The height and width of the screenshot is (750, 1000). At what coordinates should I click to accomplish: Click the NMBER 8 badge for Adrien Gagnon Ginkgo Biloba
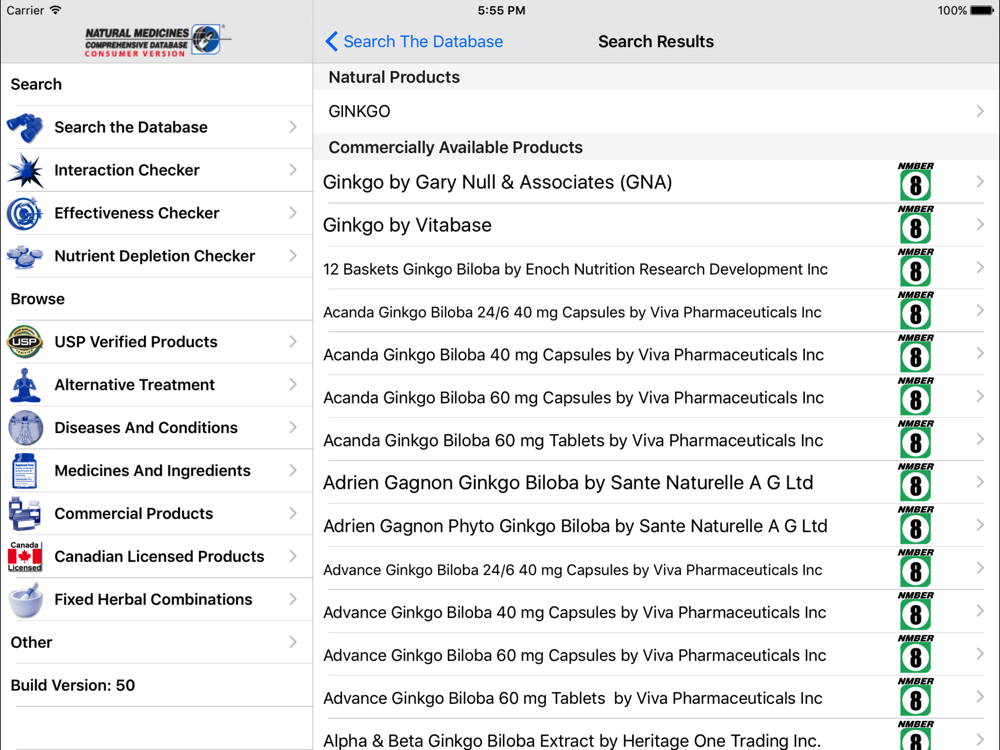(x=915, y=483)
